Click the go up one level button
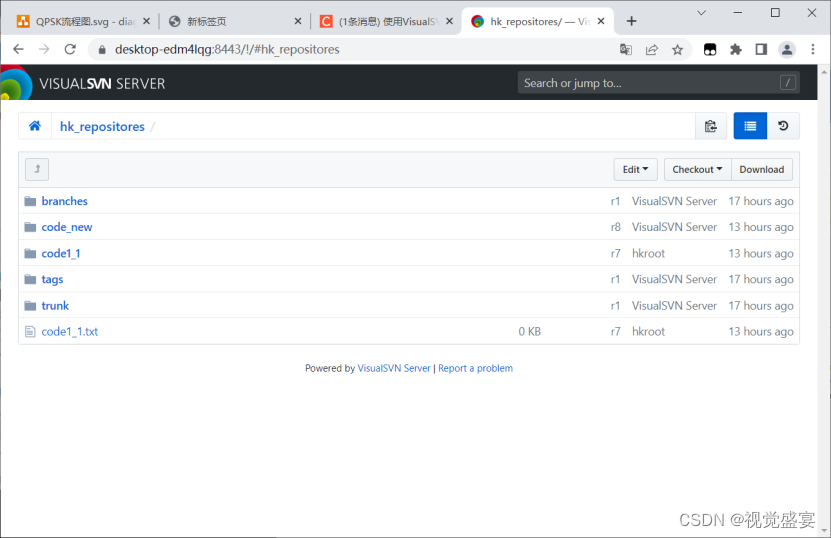The width and height of the screenshot is (831, 538). 37,170
